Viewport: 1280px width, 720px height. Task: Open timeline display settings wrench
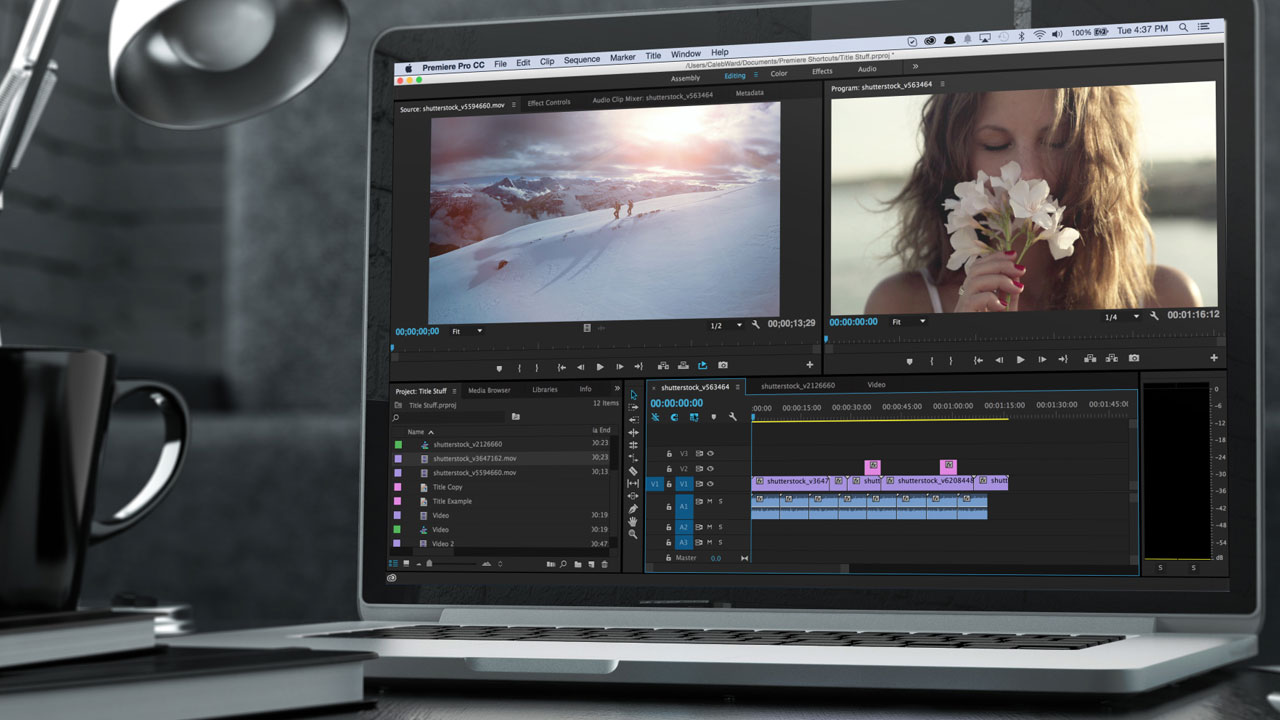coord(733,417)
